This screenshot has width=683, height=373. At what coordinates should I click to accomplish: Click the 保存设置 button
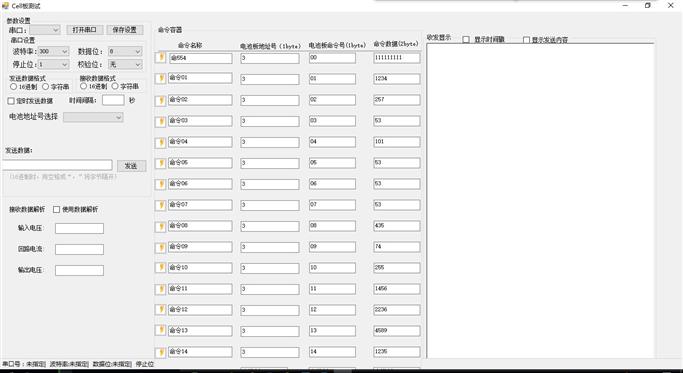coord(125,30)
